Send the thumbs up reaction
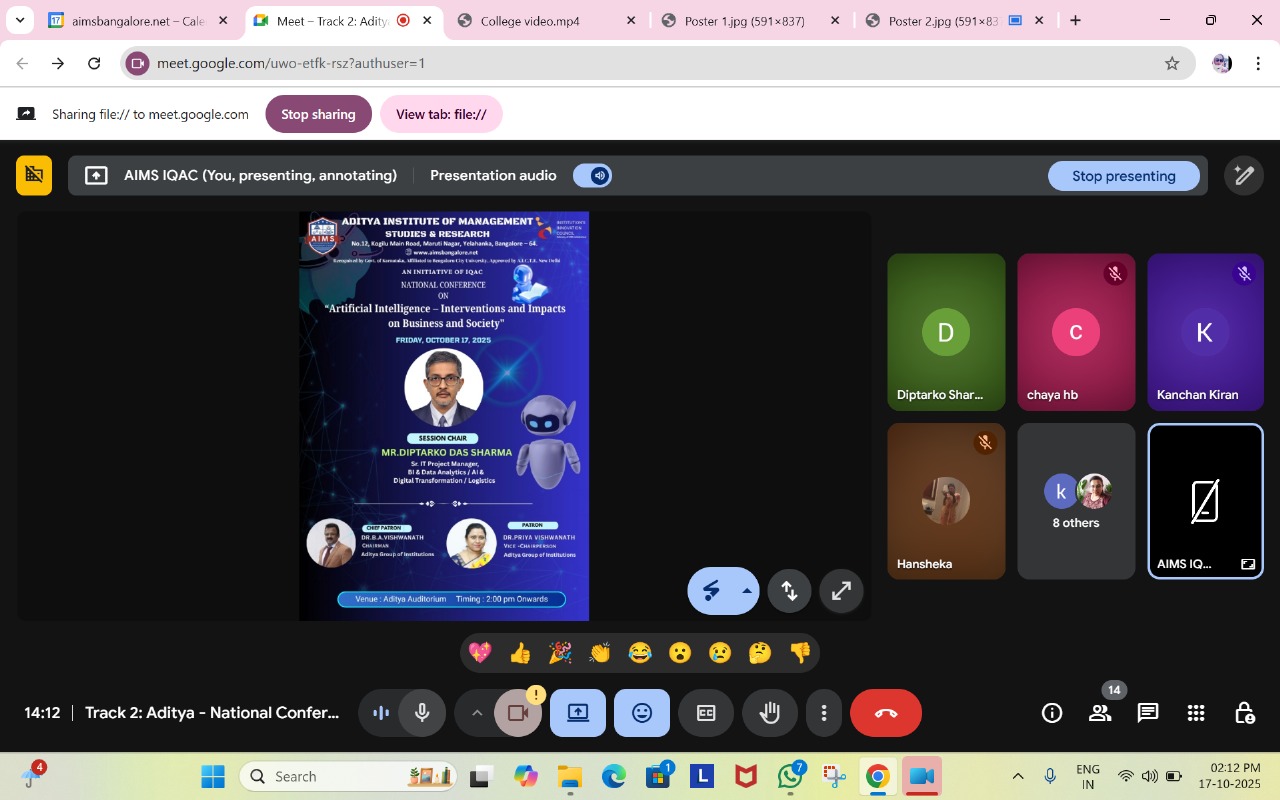The height and width of the screenshot is (800, 1280). tap(520, 653)
